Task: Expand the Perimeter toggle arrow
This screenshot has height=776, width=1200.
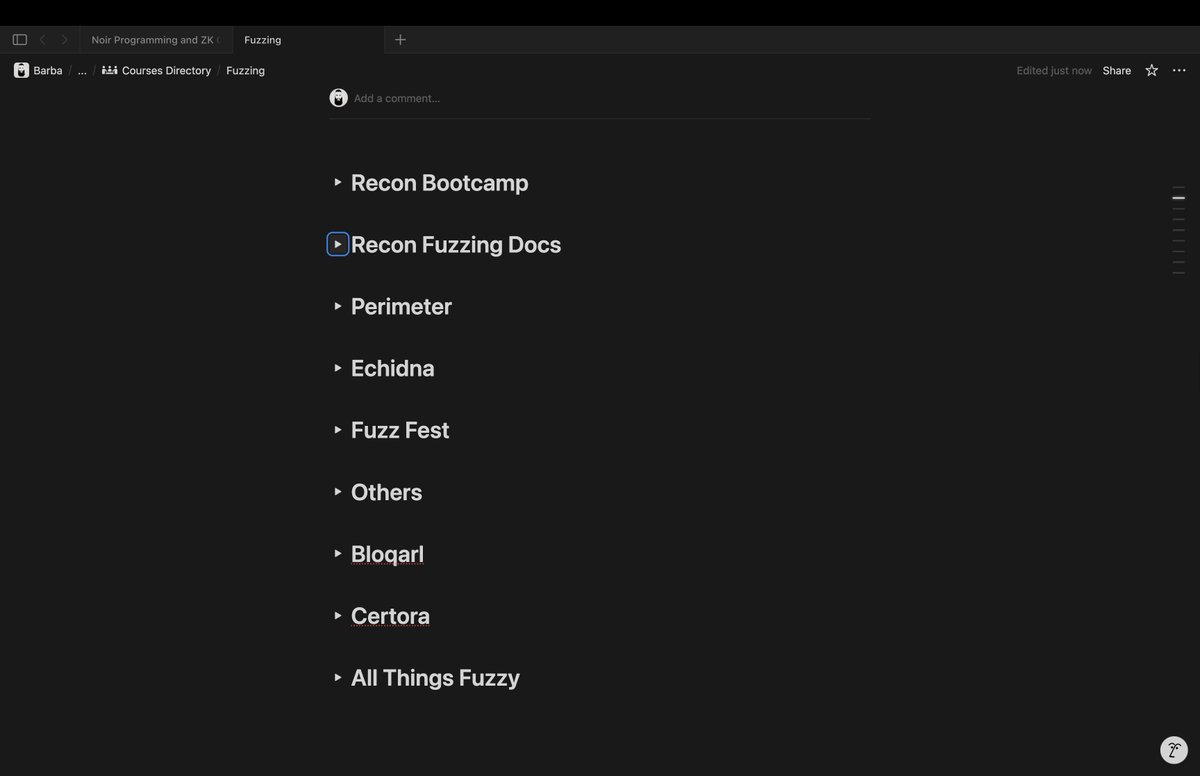Action: tap(338, 306)
